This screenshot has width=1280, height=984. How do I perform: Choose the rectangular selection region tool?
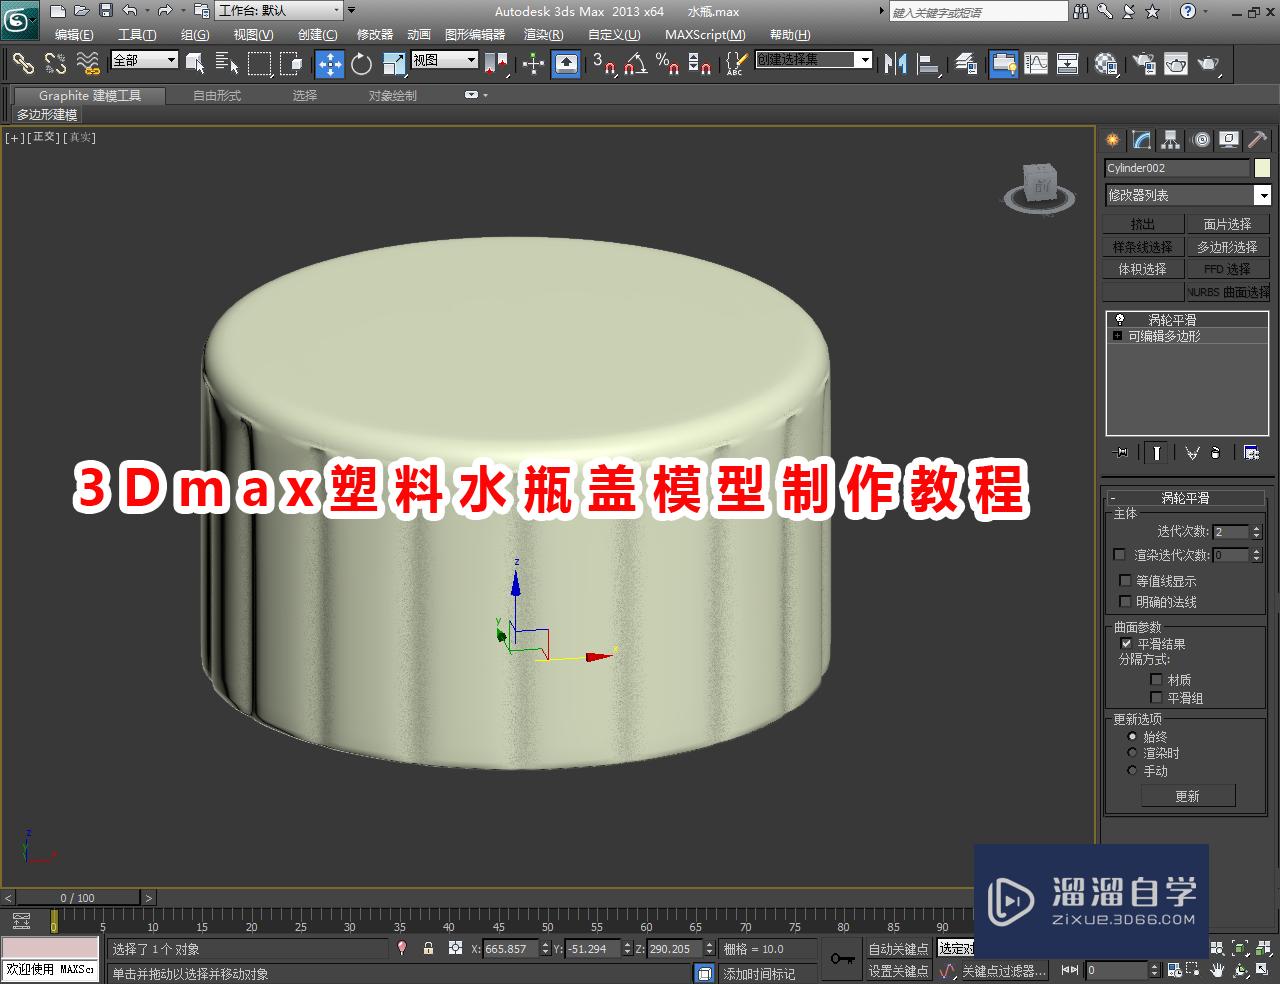pos(260,63)
